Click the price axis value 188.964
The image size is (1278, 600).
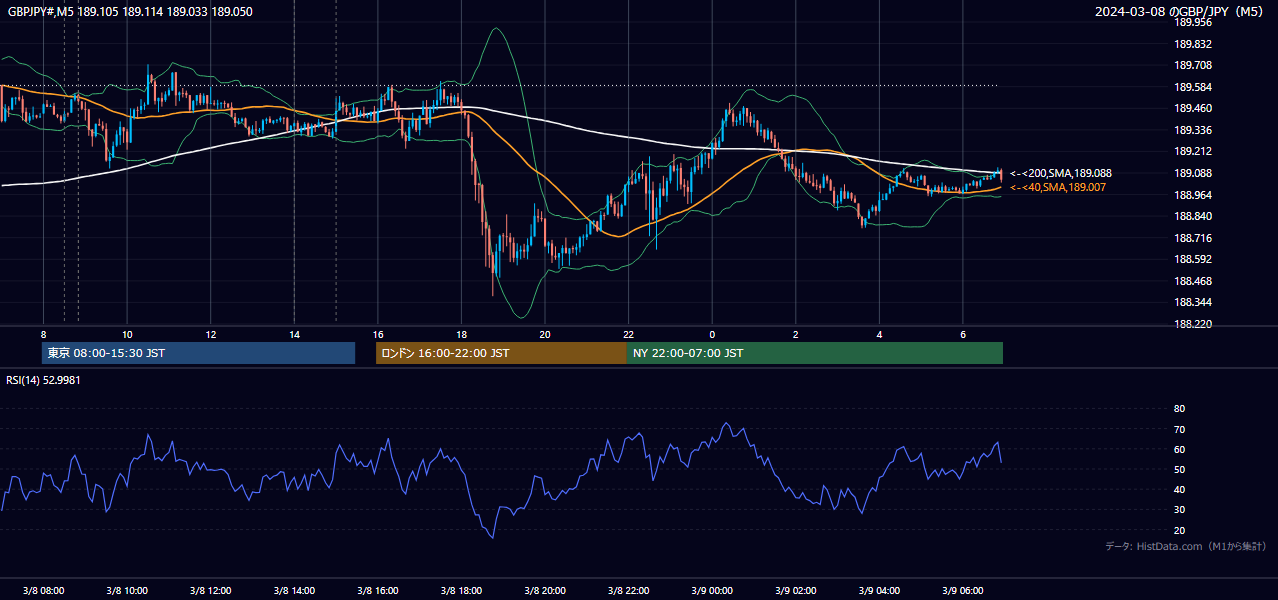click(x=1193, y=195)
